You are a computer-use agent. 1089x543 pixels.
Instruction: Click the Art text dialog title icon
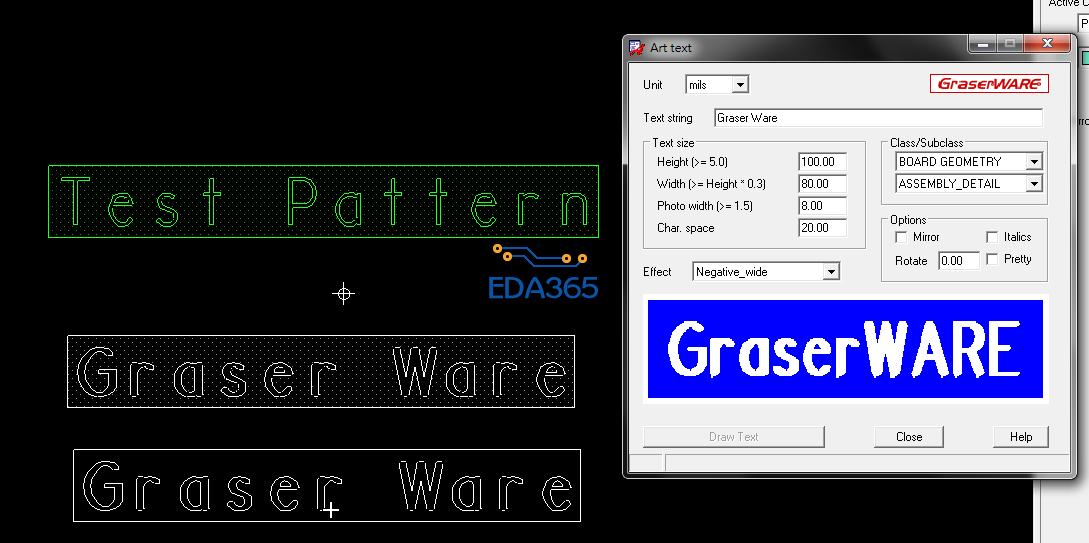tap(636, 47)
